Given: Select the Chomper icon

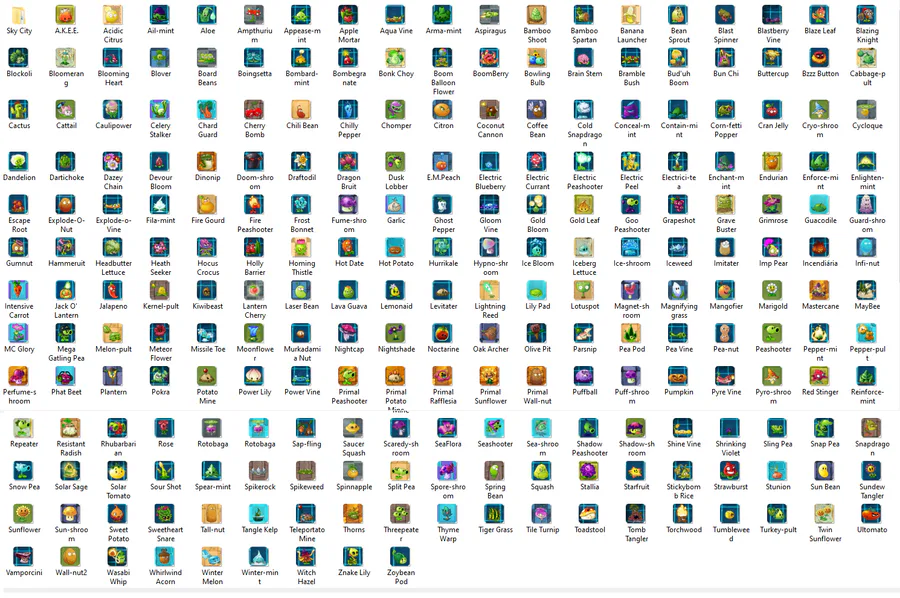Looking at the screenshot, I should point(395,110).
